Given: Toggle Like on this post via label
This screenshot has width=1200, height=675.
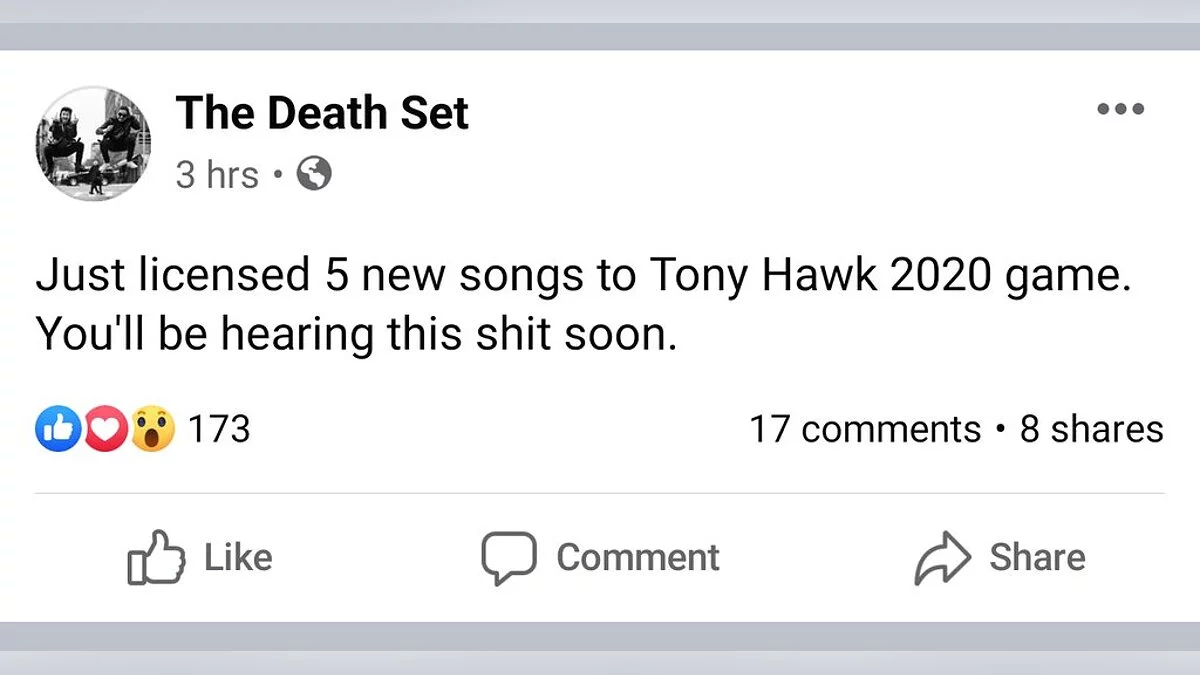Looking at the screenshot, I should click(238, 557).
